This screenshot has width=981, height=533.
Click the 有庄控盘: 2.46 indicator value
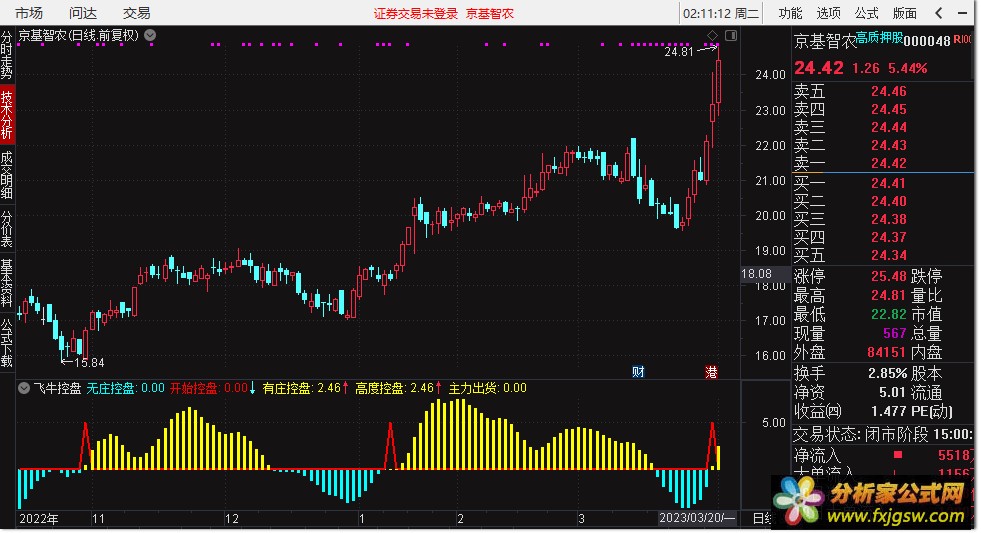click(x=302, y=388)
